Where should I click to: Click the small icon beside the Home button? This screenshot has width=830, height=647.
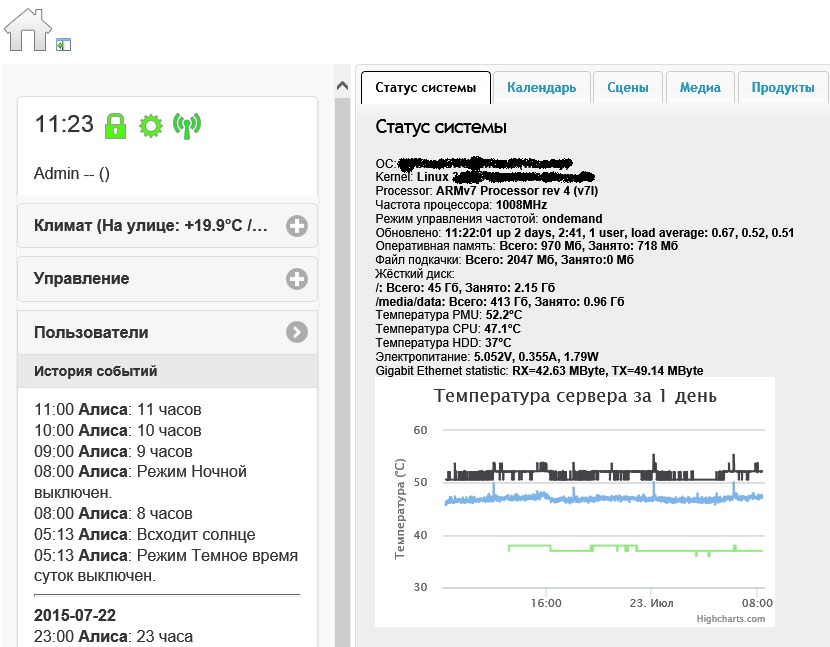(x=63, y=43)
